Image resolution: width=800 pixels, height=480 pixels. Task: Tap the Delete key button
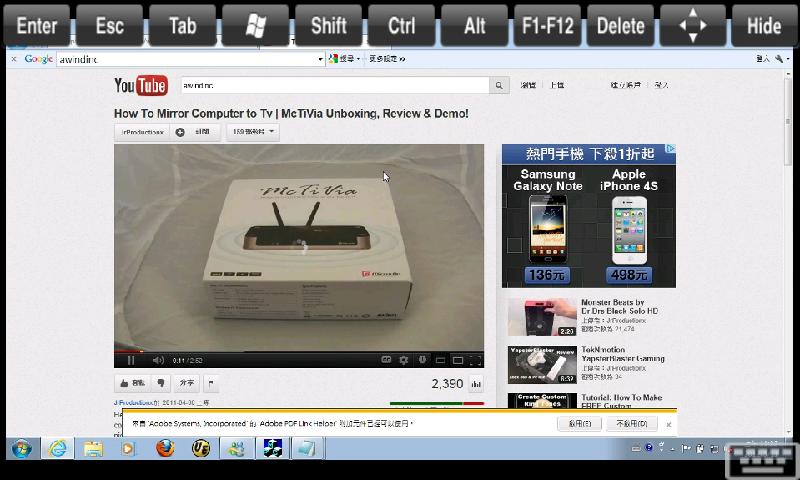tap(620, 25)
